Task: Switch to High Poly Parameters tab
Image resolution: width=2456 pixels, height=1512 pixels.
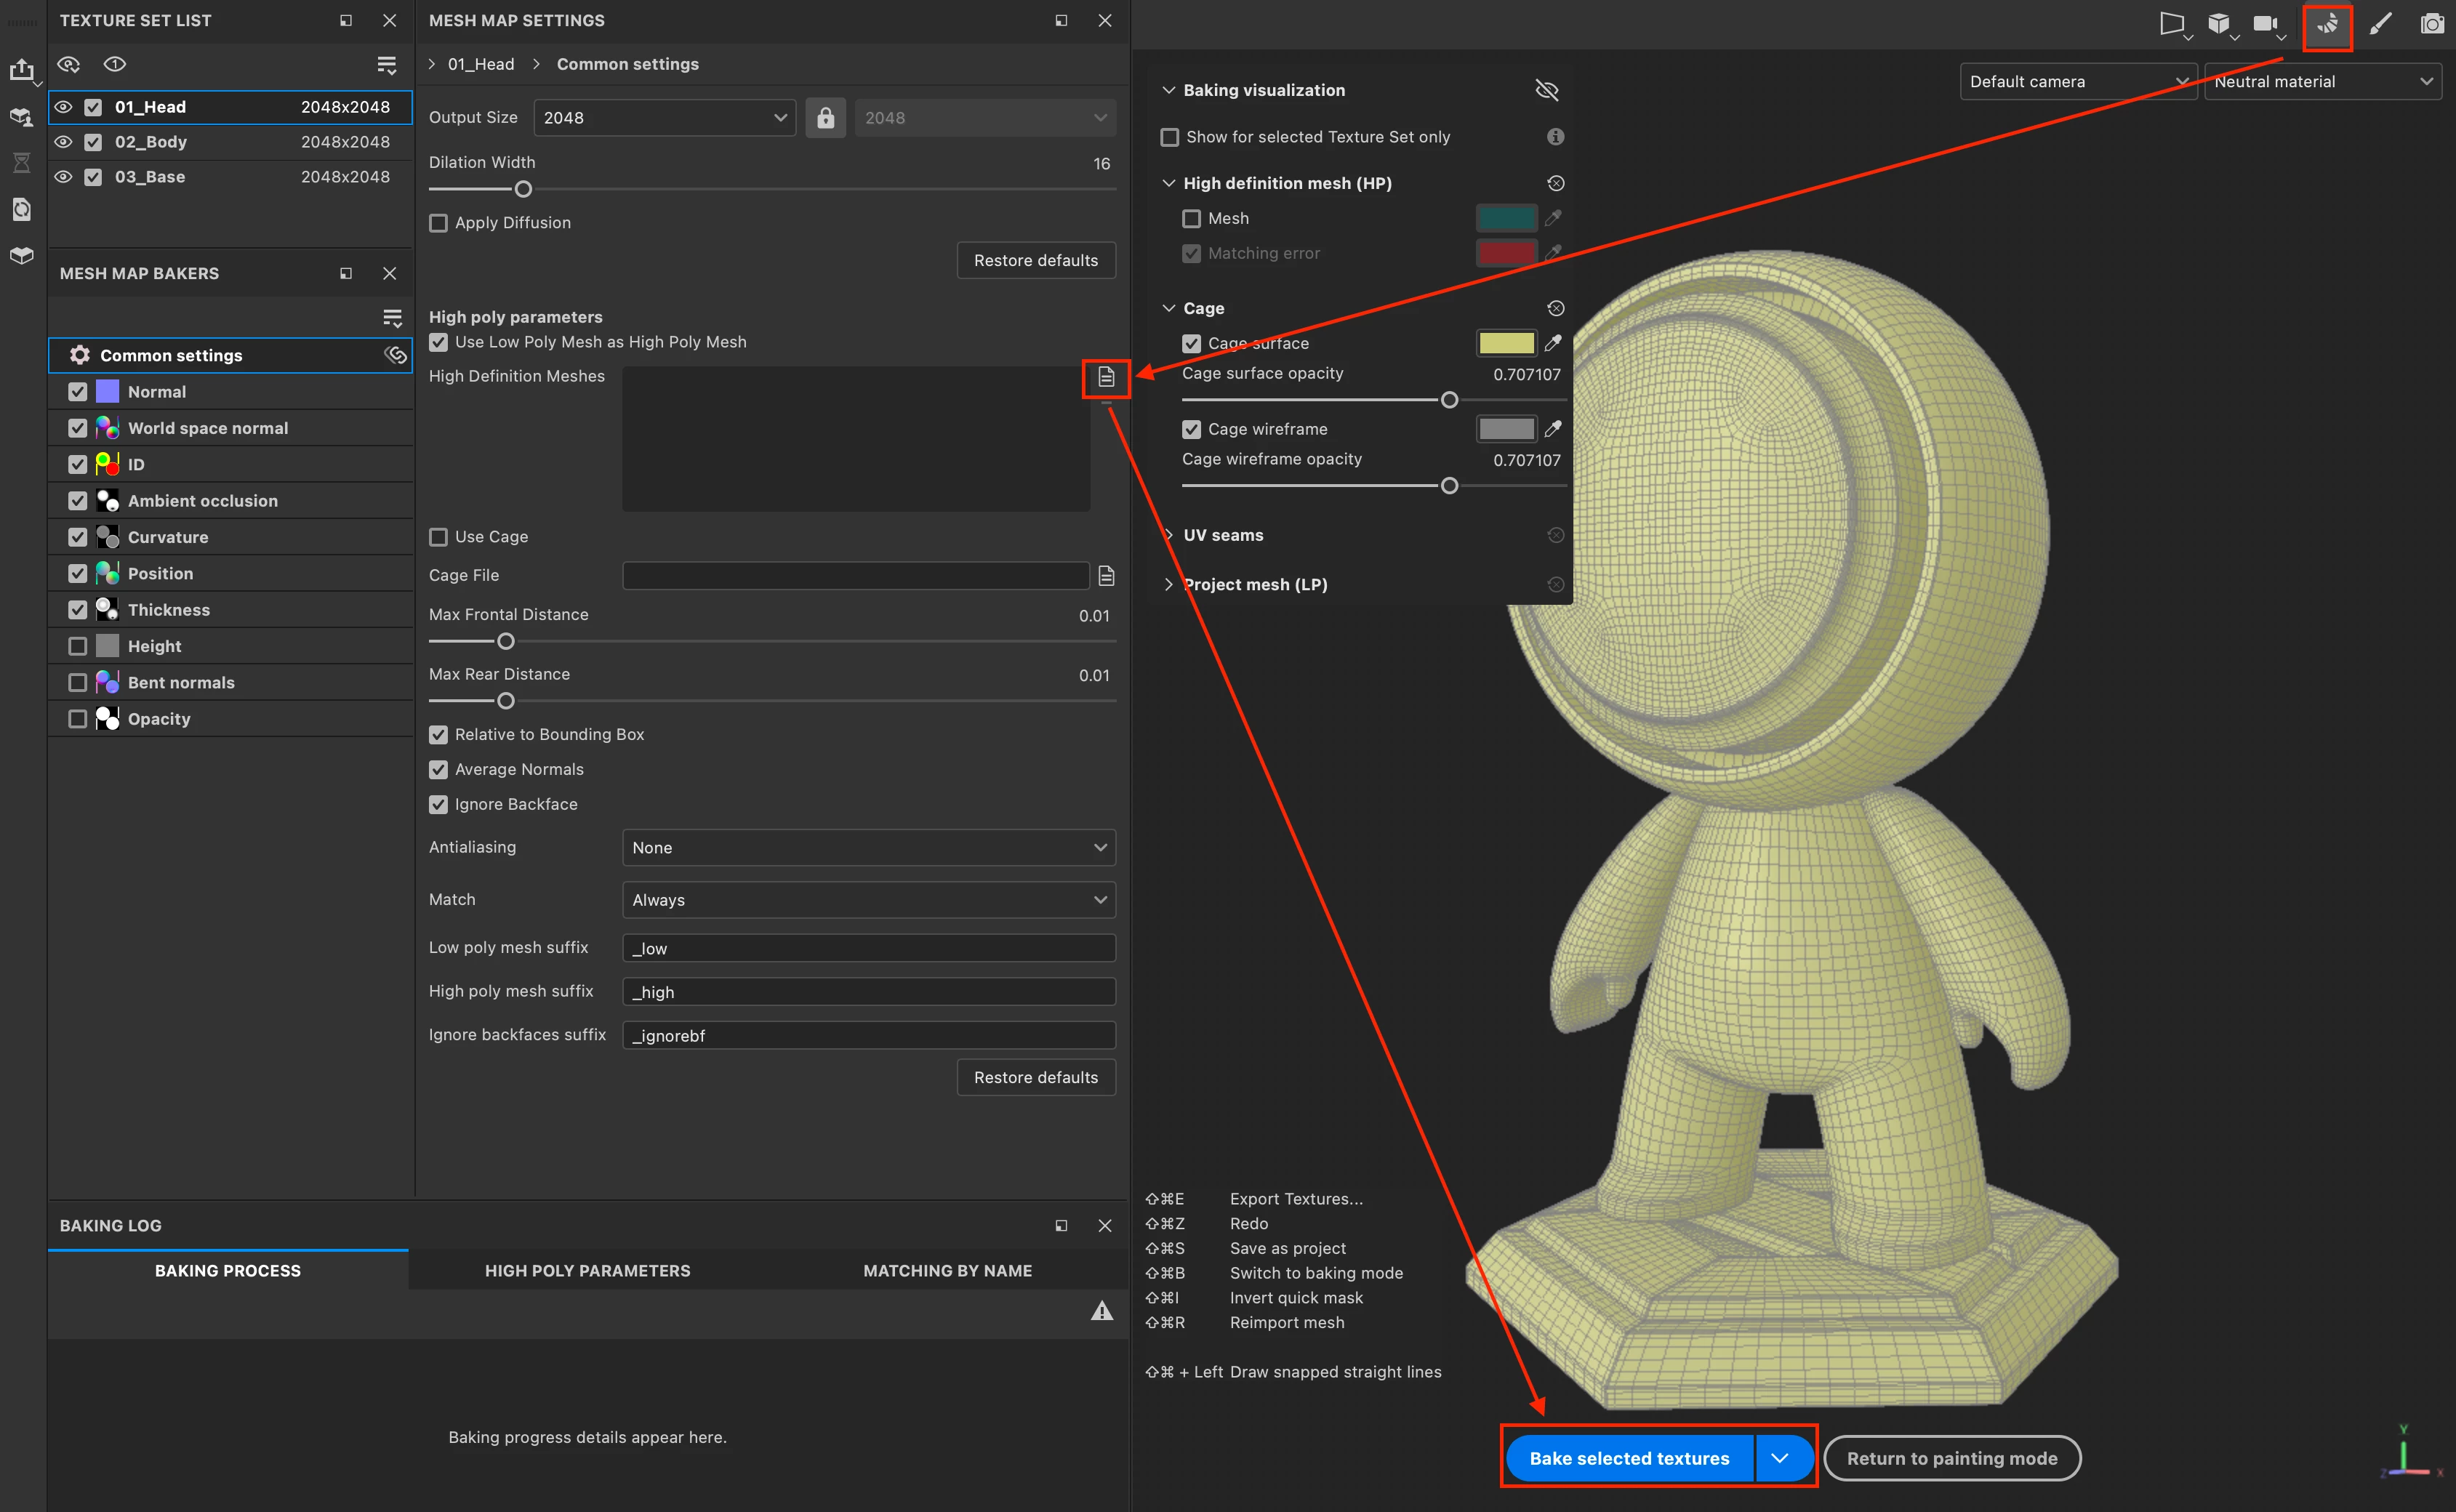Action: (x=587, y=1270)
